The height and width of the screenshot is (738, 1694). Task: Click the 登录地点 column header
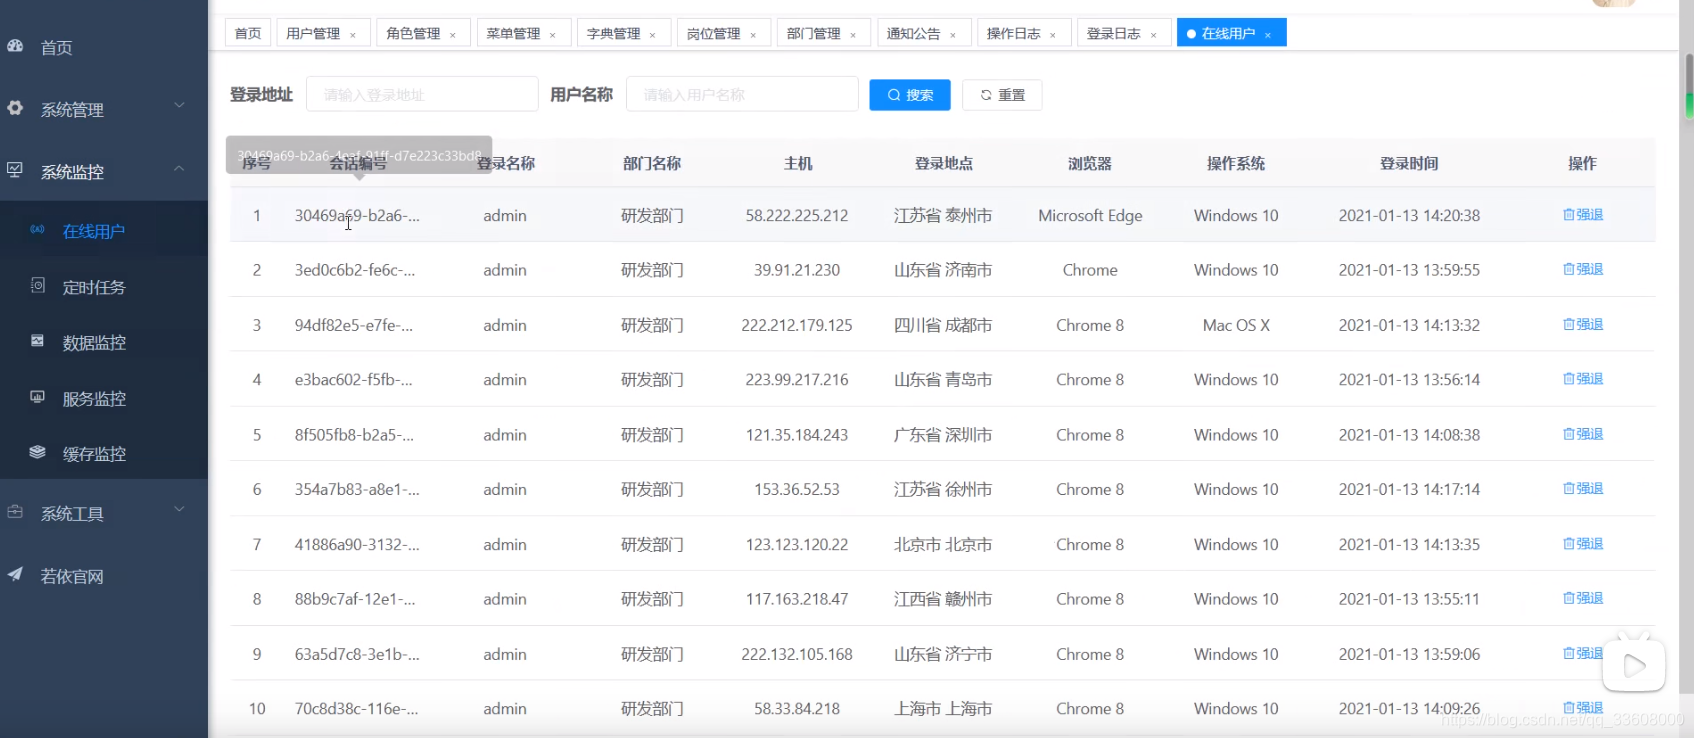tap(943, 163)
